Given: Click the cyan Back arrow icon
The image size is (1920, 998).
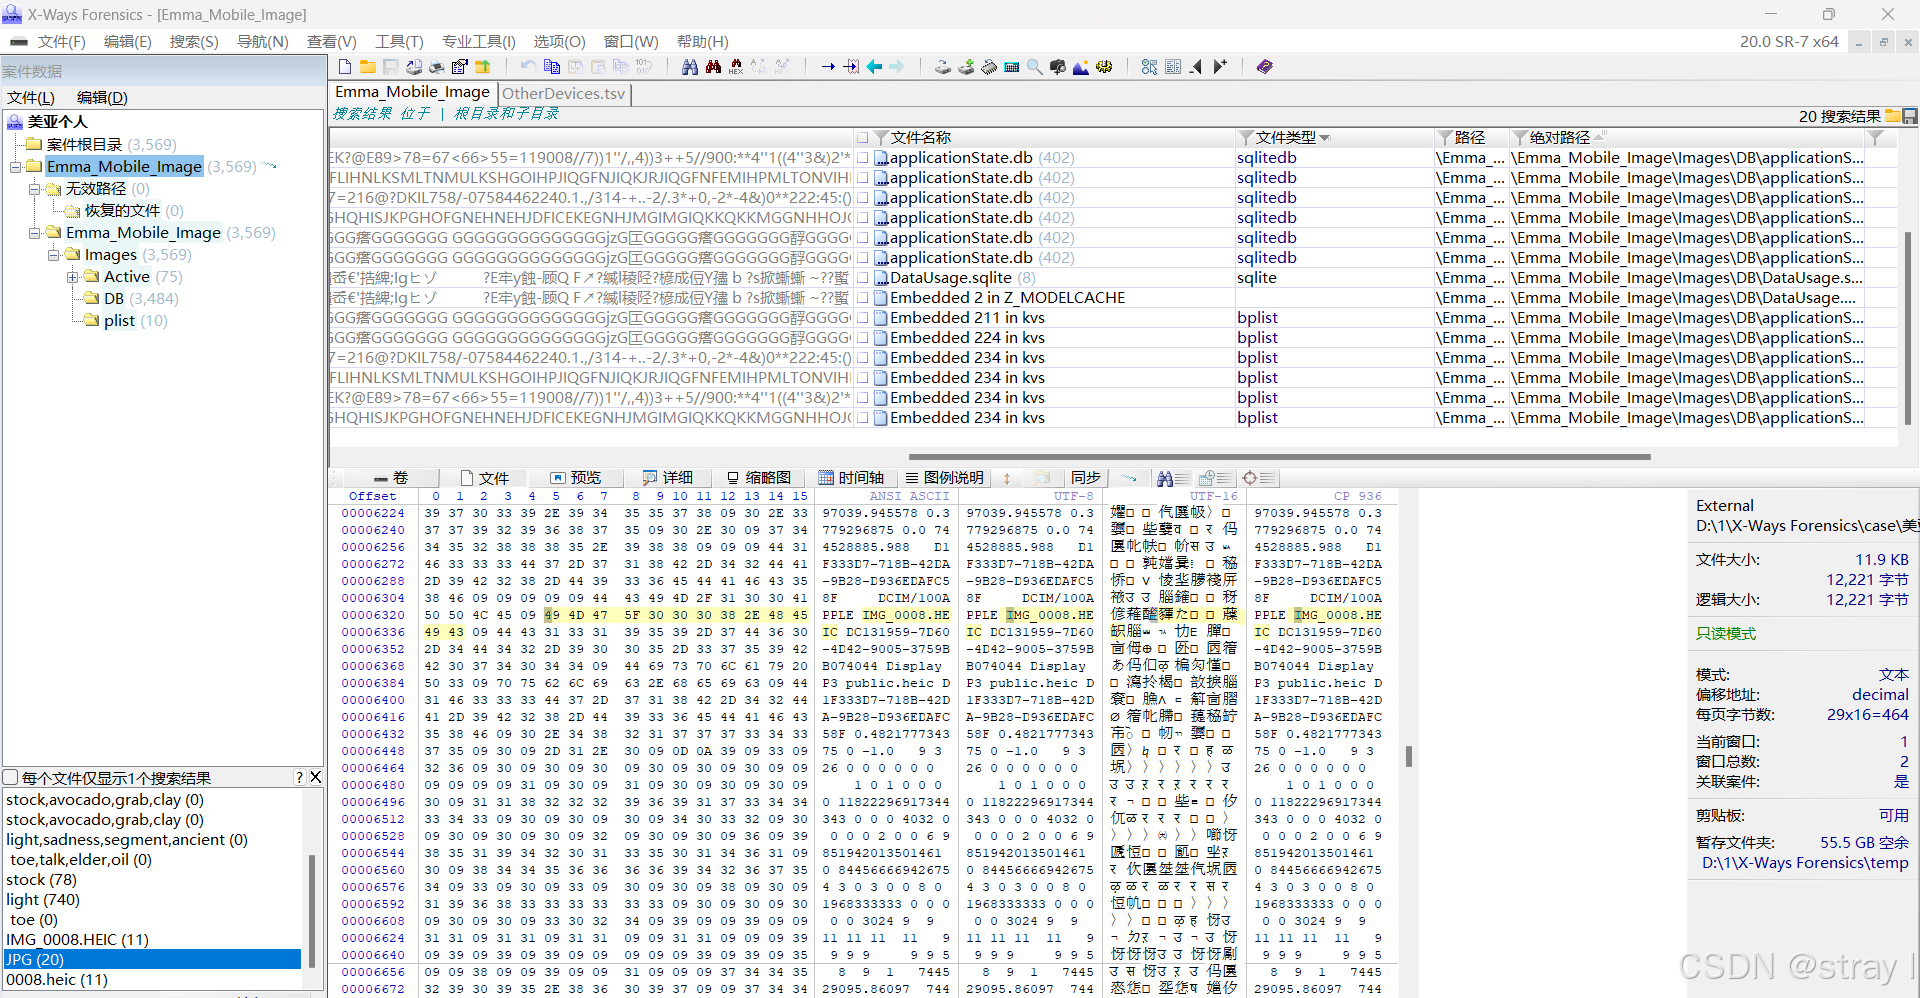Looking at the screenshot, I should tap(874, 67).
